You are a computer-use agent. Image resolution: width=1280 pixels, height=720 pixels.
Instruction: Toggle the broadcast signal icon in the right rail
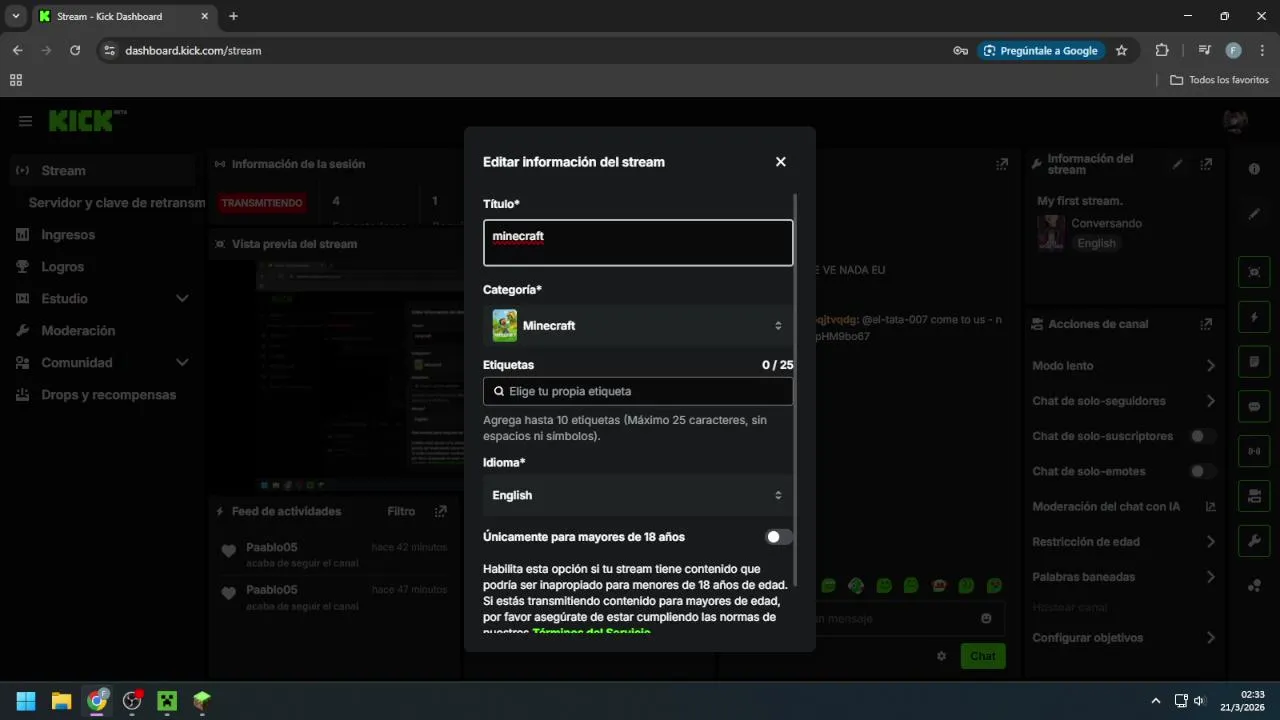(x=1254, y=452)
